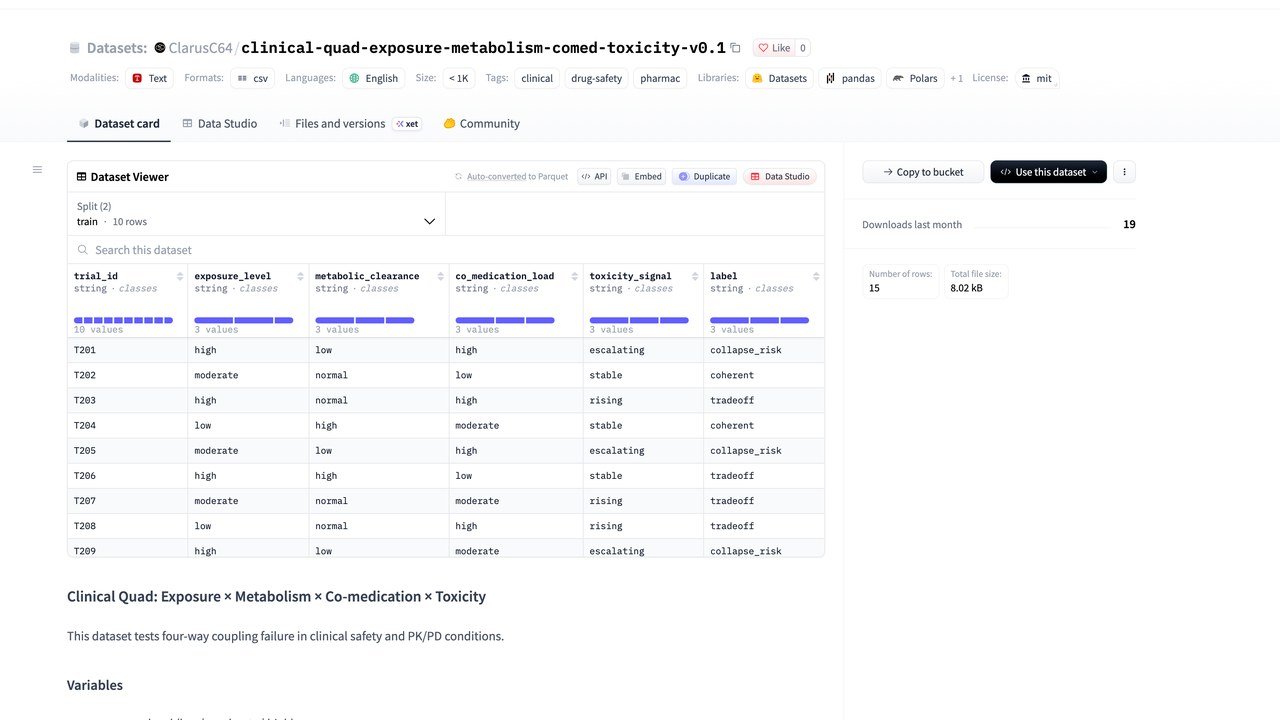Open the Files and versions tab

point(349,124)
